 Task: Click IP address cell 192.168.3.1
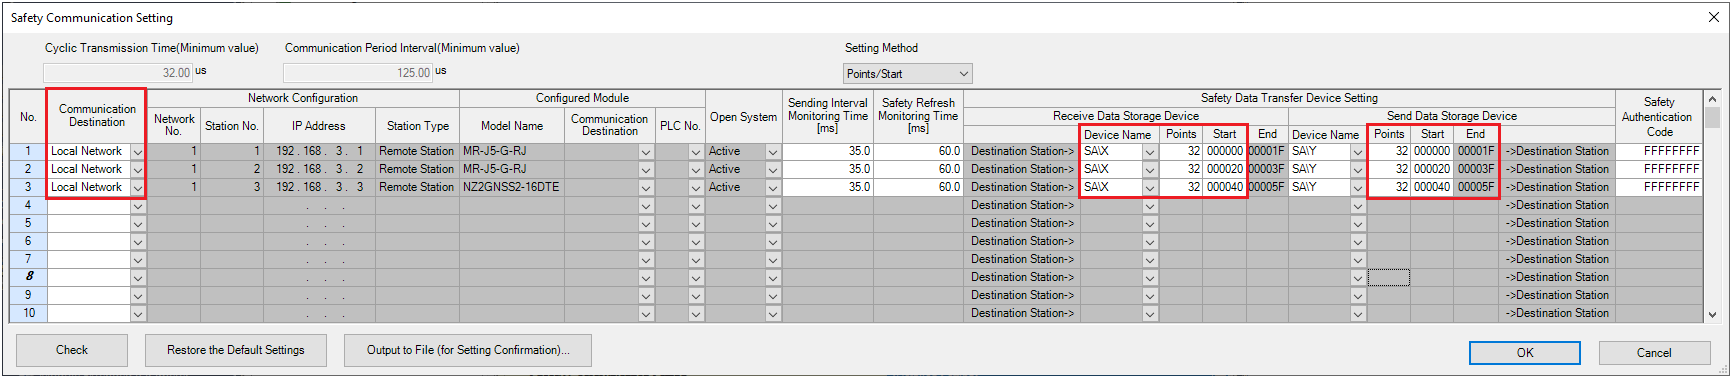319,152
